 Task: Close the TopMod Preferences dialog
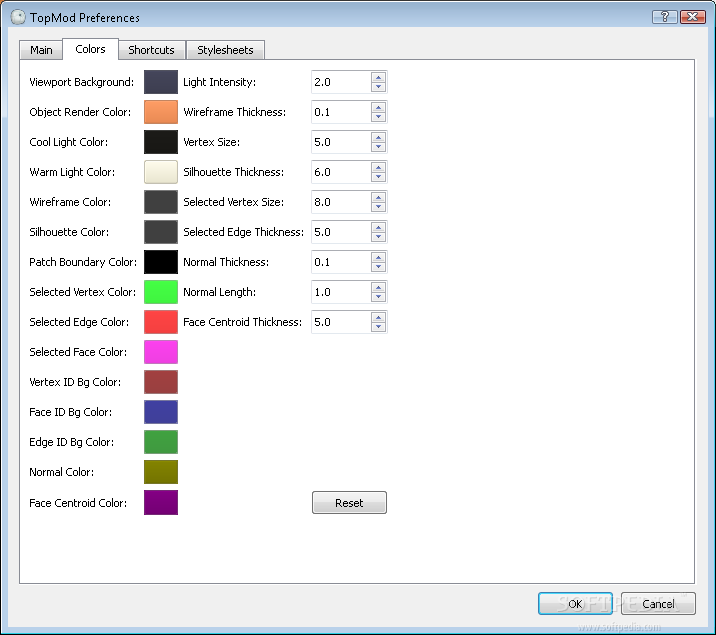point(693,17)
